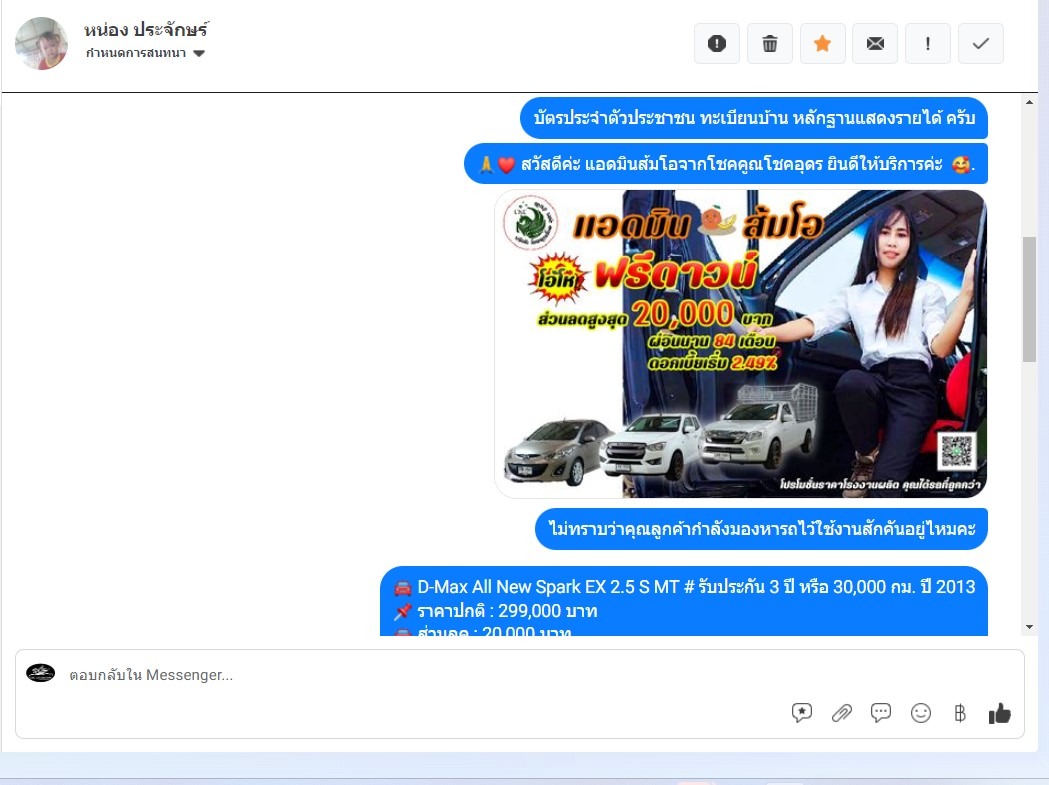Click scrollbar up arrow in chat

click(1029, 102)
